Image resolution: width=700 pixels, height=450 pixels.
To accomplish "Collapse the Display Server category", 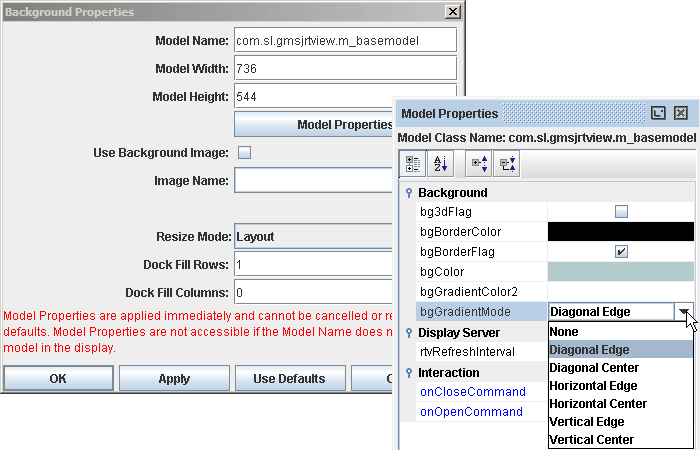I will tap(409, 333).
